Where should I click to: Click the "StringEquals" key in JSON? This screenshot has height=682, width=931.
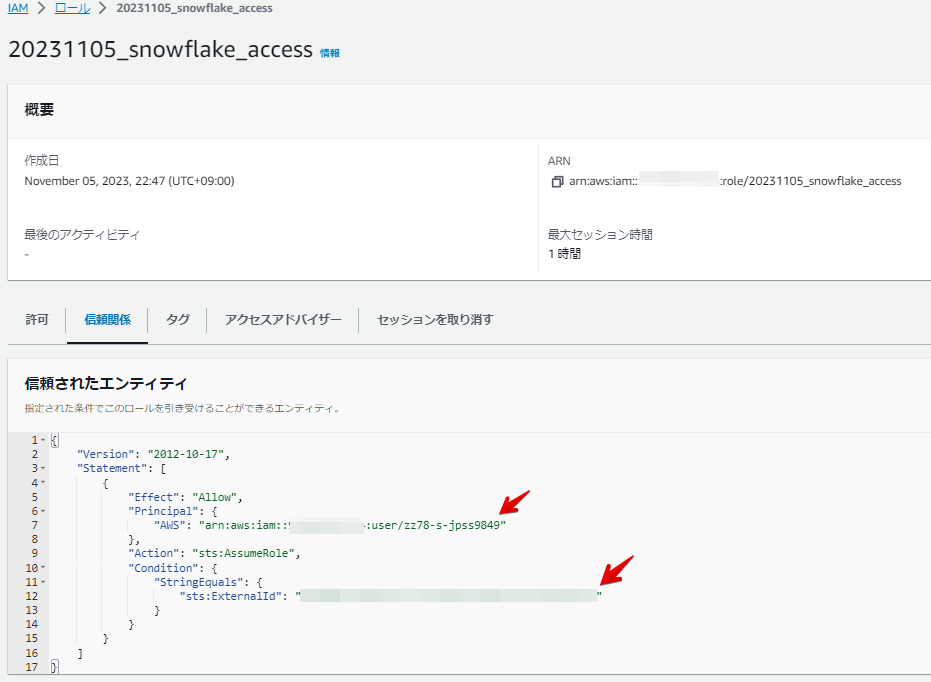tap(199, 582)
